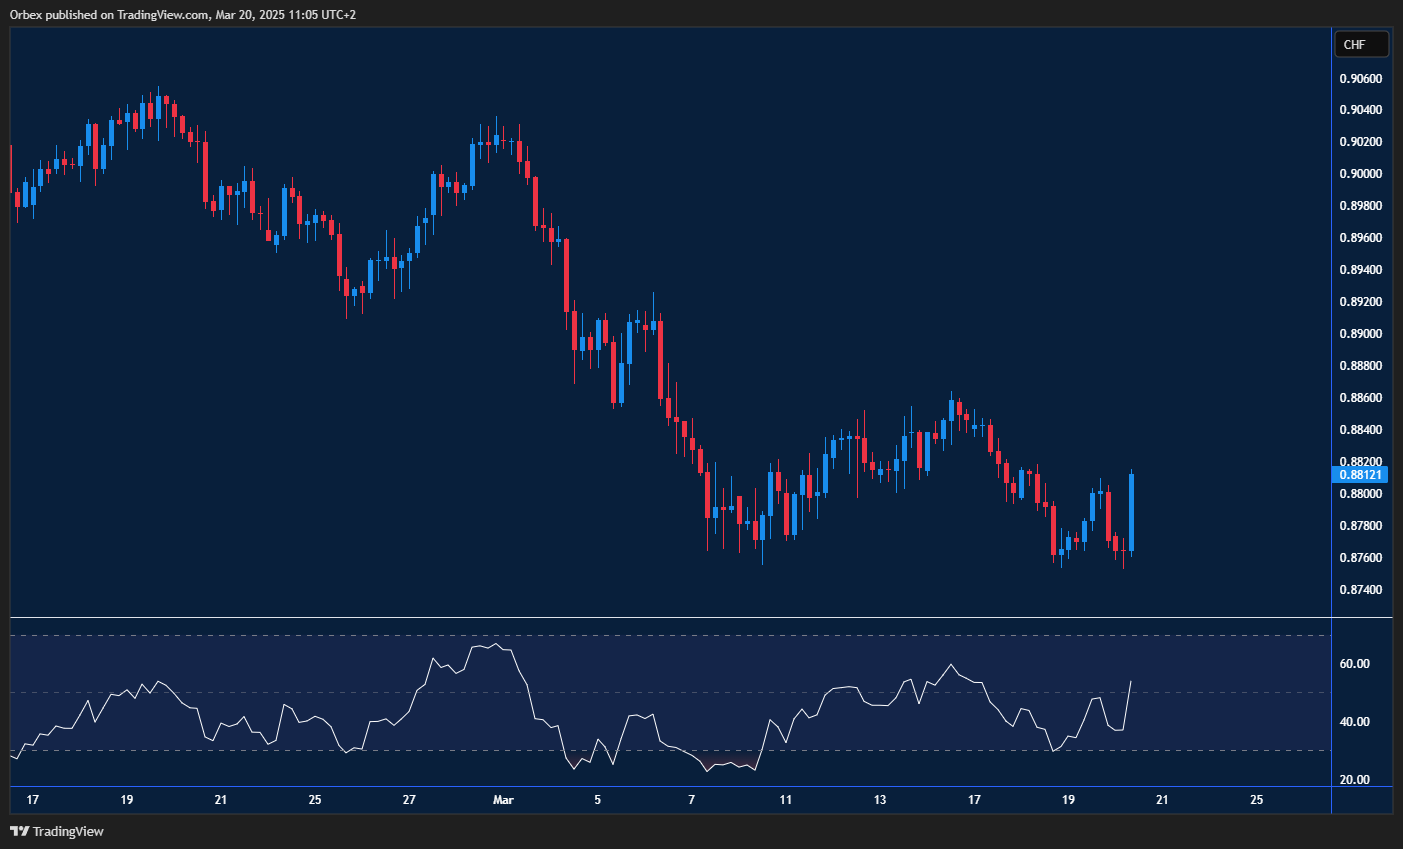Select the Mar label on the time axis
The image size is (1403, 849).
pyautogui.click(x=503, y=800)
